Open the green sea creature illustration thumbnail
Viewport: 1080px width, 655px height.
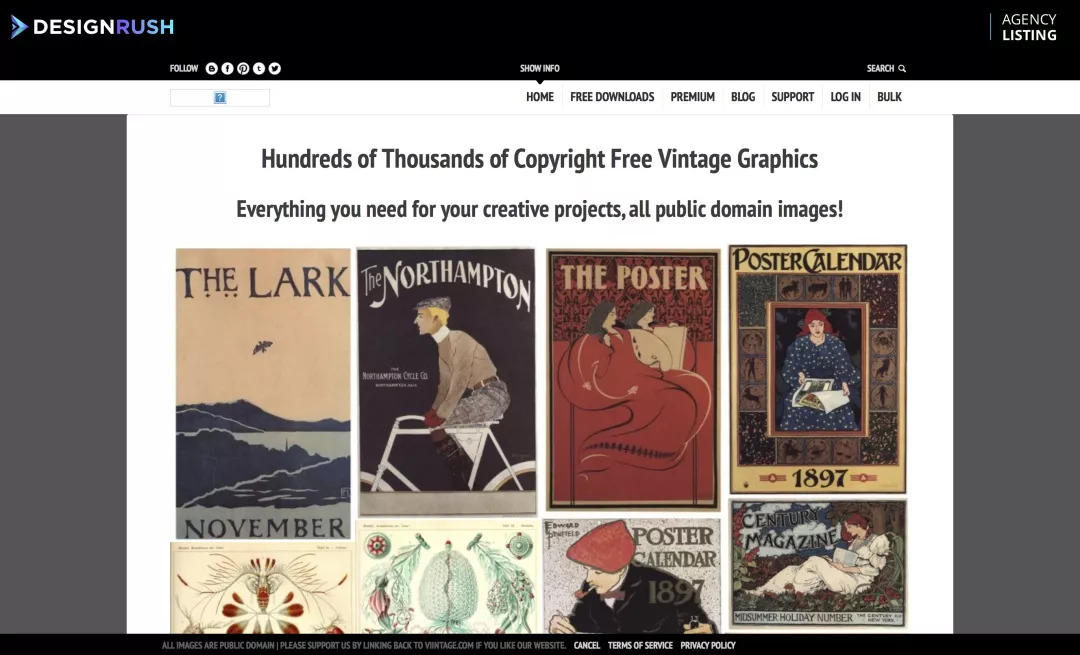tap(448, 577)
